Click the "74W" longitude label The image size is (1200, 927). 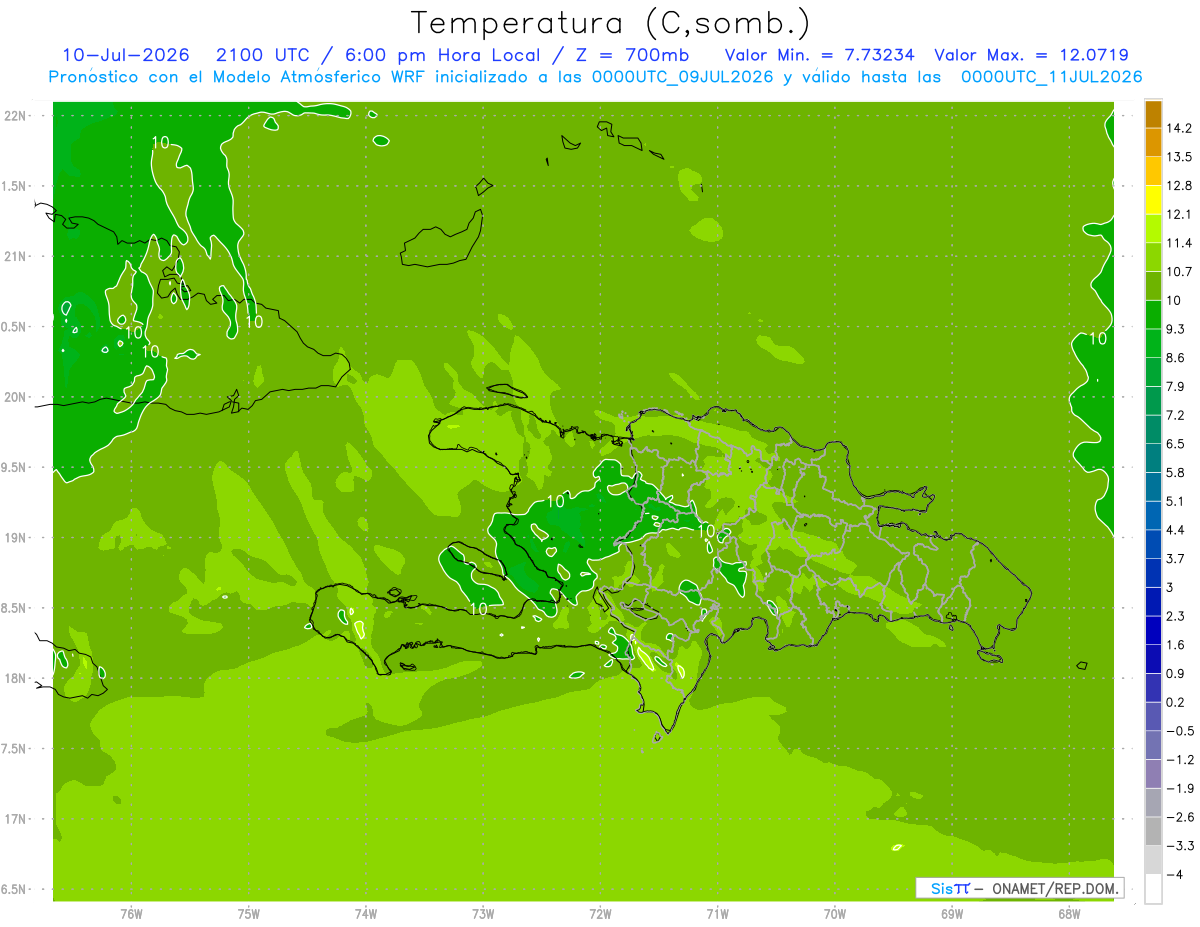366,914
